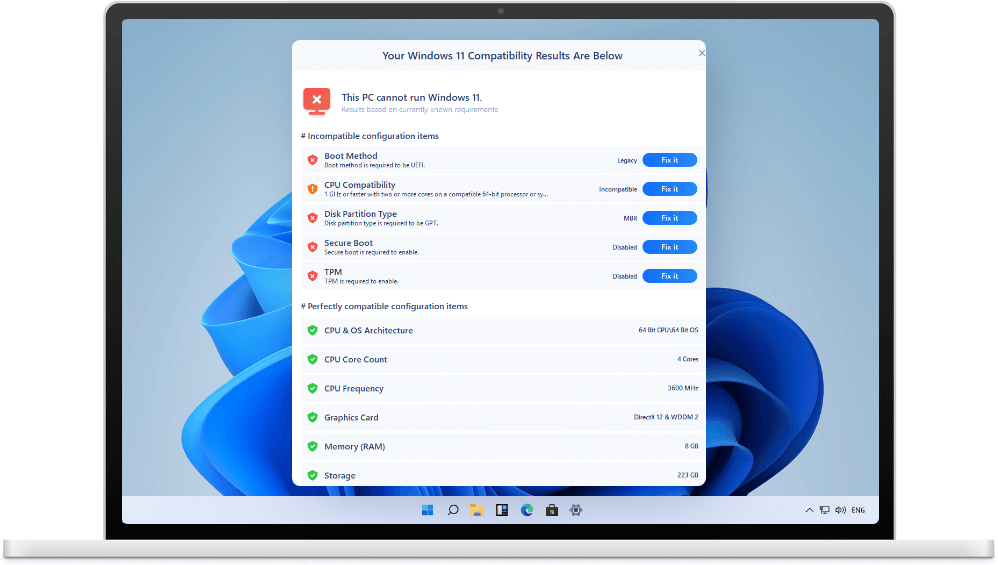Click the 'TPM' label
This screenshot has width=998, height=565.
(x=333, y=272)
